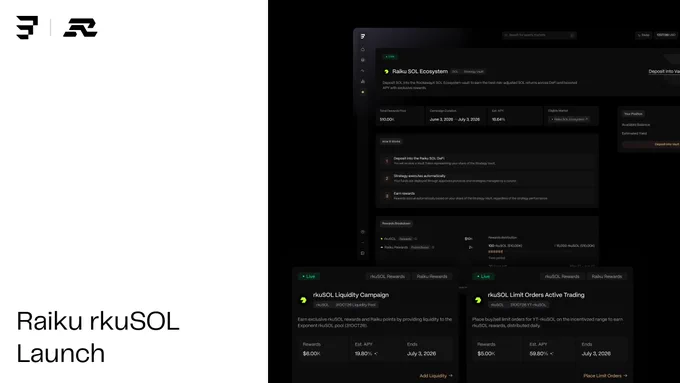The image size is (680, 383).
Task: Open the app logo atop the sidebar
Action: pyautogui.click(x=363, y=36)
